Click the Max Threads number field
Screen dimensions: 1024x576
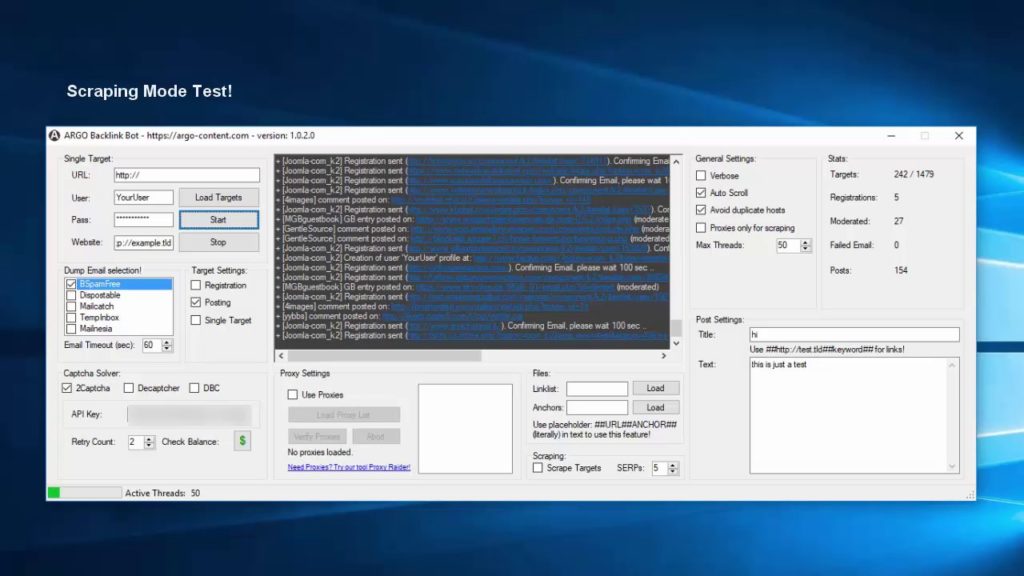tap(788, 245)
